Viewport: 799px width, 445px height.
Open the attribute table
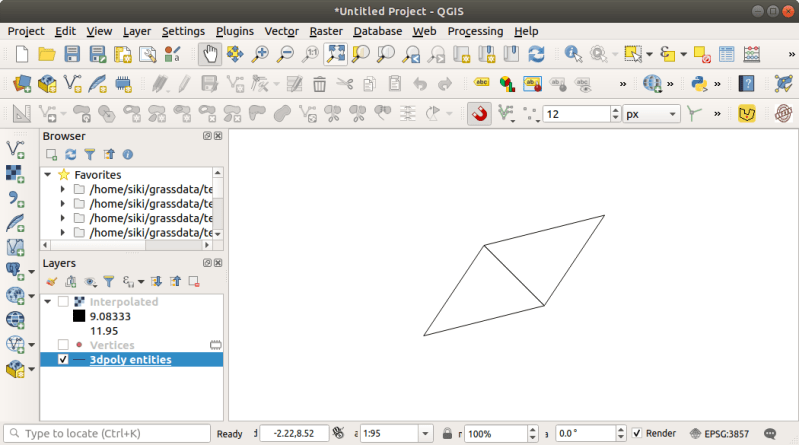[727, 54]
